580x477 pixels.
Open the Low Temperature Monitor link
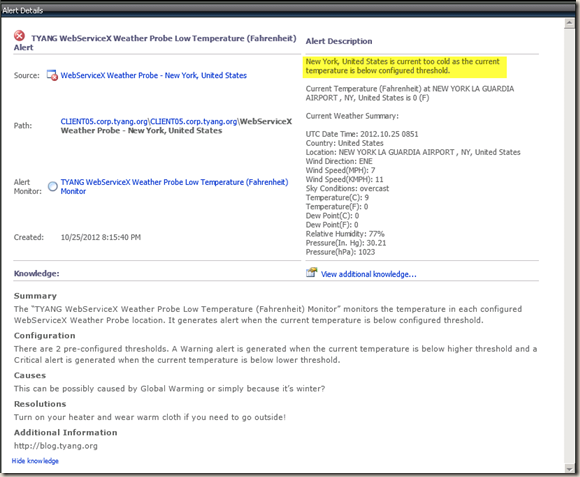(174, 186)
